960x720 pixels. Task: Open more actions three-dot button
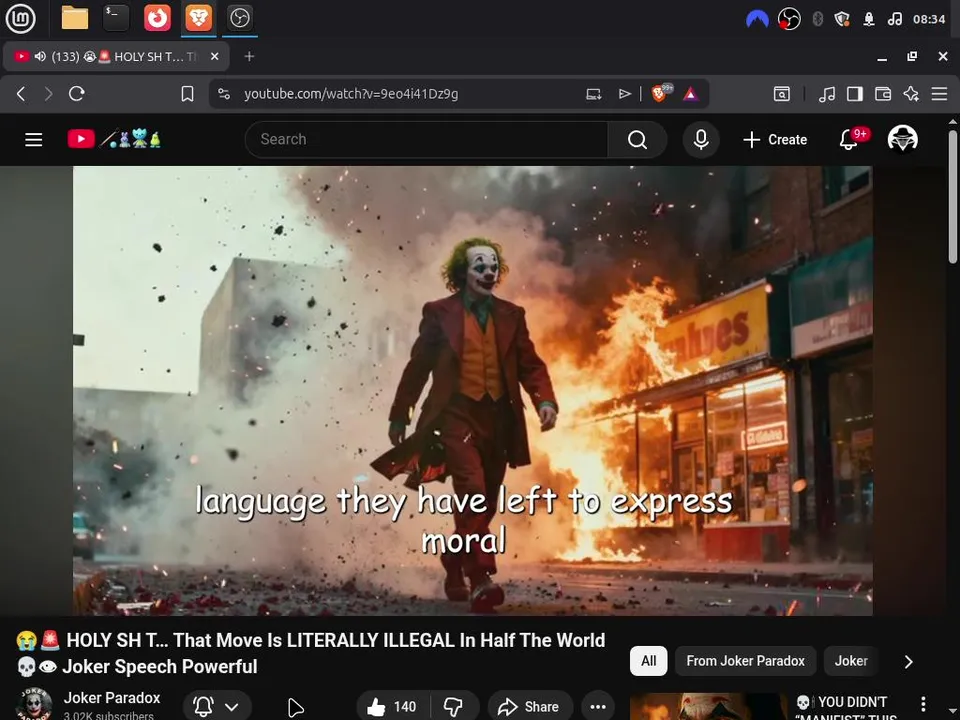tap(598, 707)
